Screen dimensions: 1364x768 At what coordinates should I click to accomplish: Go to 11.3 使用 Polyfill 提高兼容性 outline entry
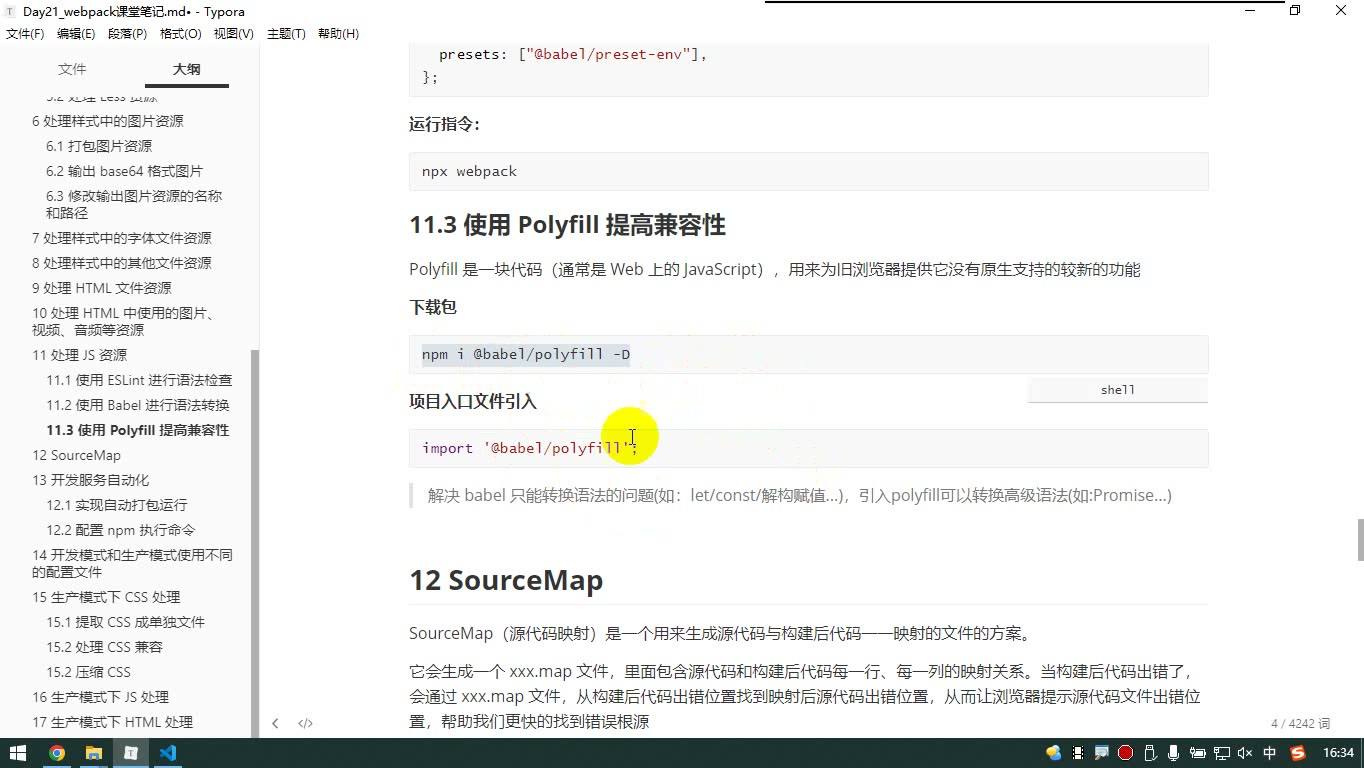click(138, 430)
